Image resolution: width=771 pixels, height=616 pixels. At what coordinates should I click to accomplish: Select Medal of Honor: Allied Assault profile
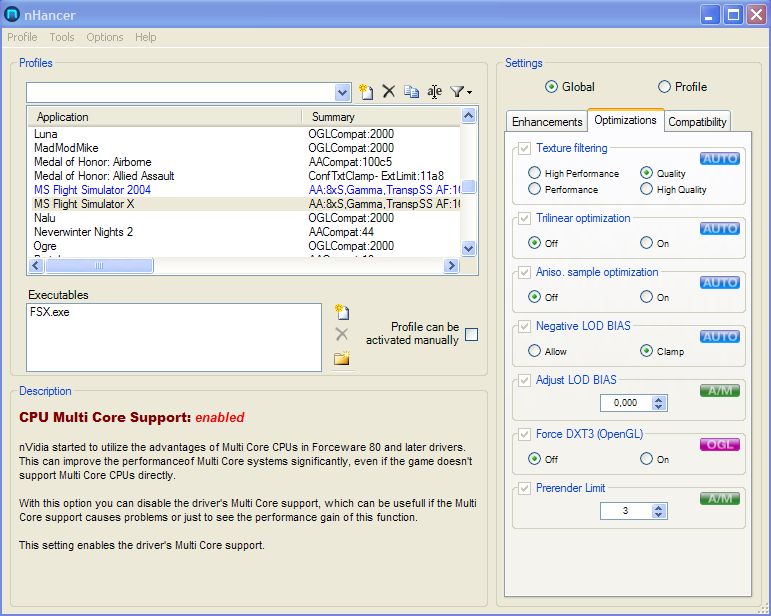(x=245, y=176)
